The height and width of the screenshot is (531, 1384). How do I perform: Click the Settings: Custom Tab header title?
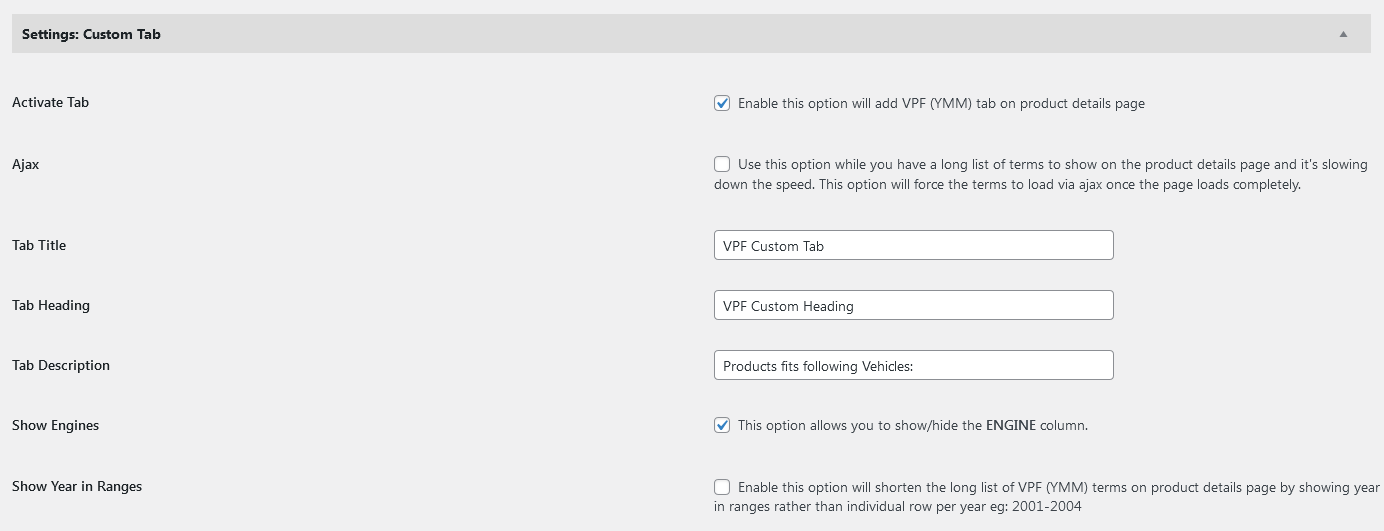point(91,34)
